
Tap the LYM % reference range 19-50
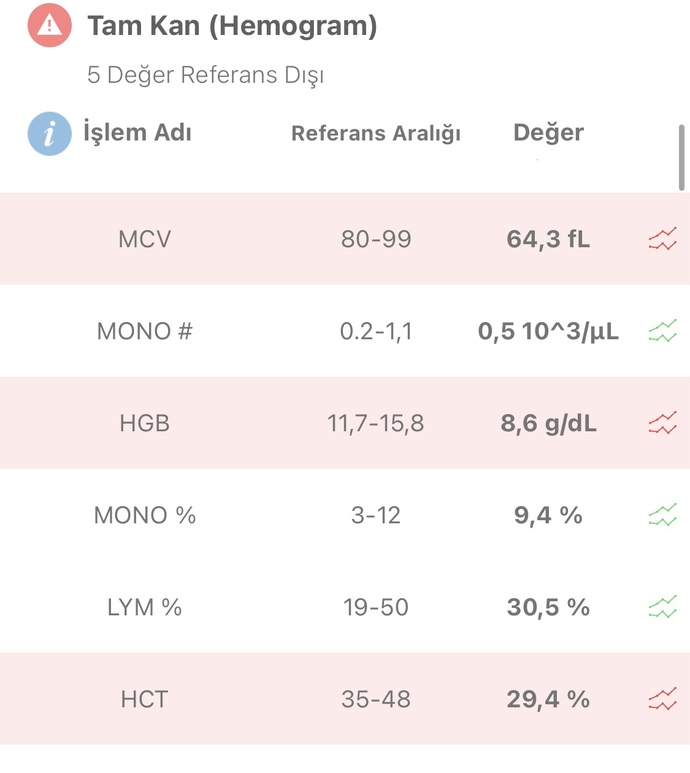(x=376, y=607)
